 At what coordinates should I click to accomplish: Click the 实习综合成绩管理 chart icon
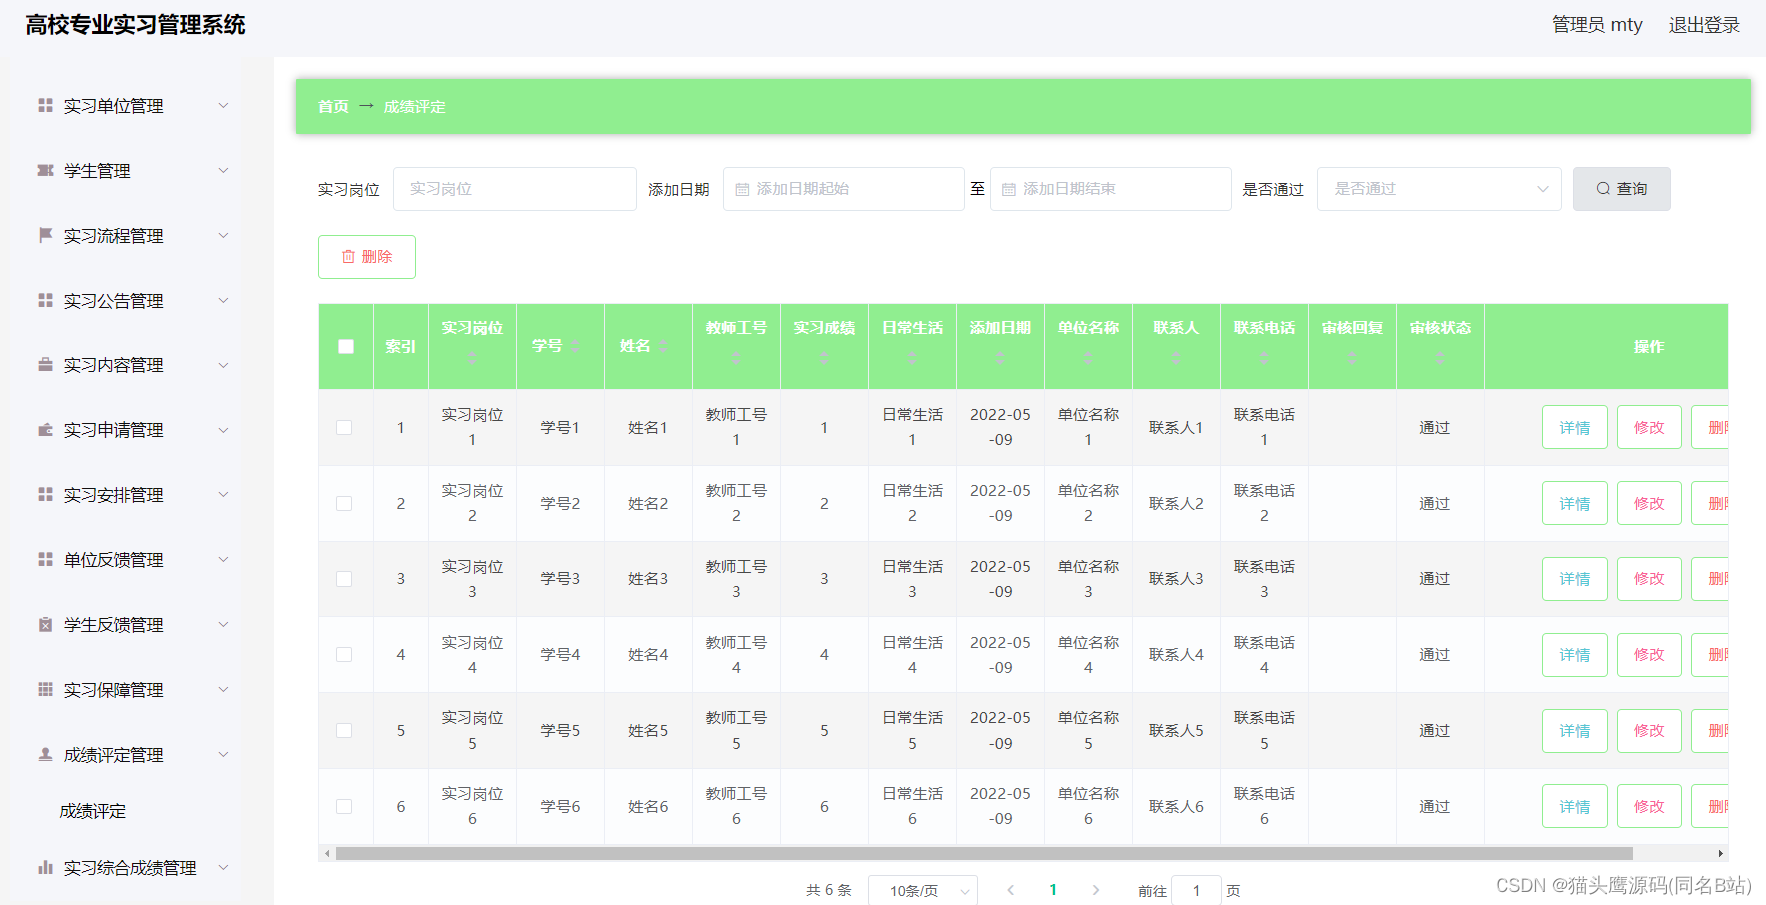coord(45,867)
